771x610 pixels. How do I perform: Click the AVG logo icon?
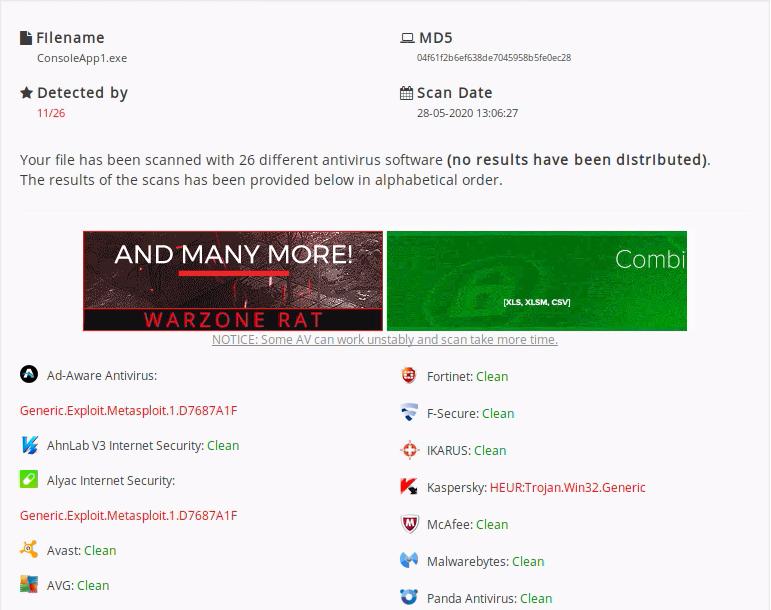29,584
